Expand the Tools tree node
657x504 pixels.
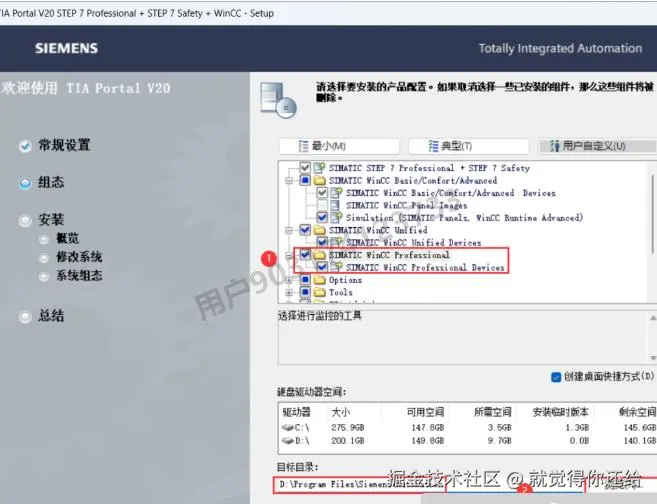pos(289,292)
